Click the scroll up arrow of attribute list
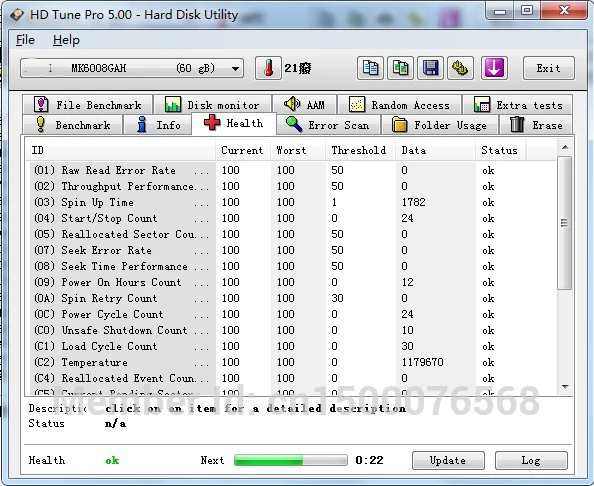Screen dimensions: 594x486 565,147
